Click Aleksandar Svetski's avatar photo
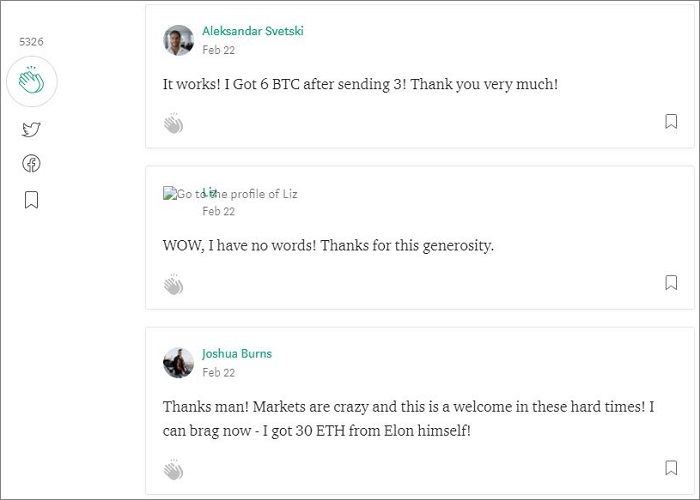Viewport: 700px width, 500px height. pyautogui.click(x=178, y=40)
